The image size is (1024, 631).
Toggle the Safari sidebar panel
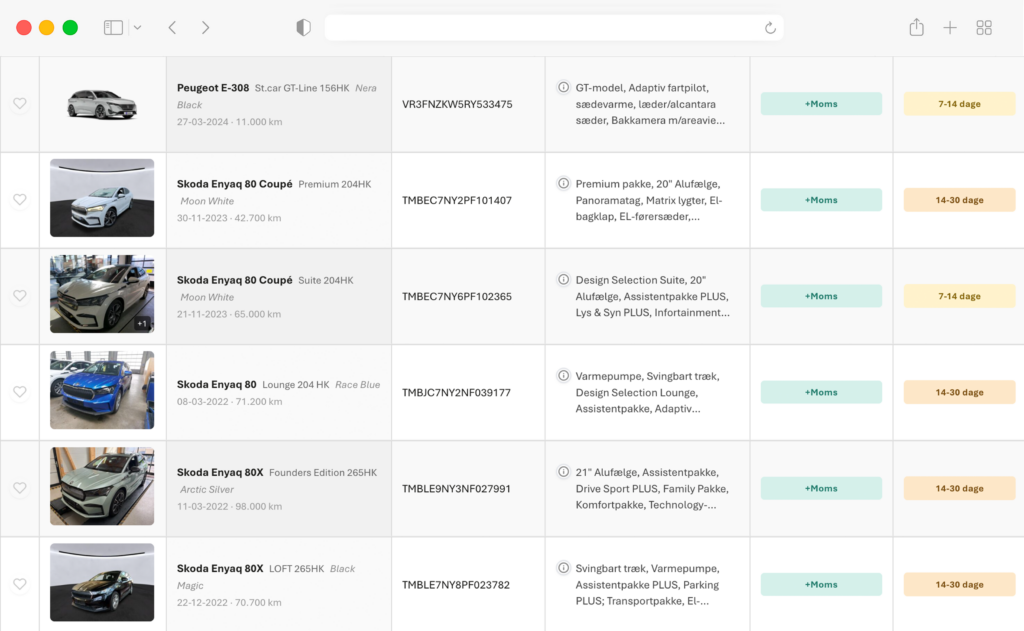point(113,28)
